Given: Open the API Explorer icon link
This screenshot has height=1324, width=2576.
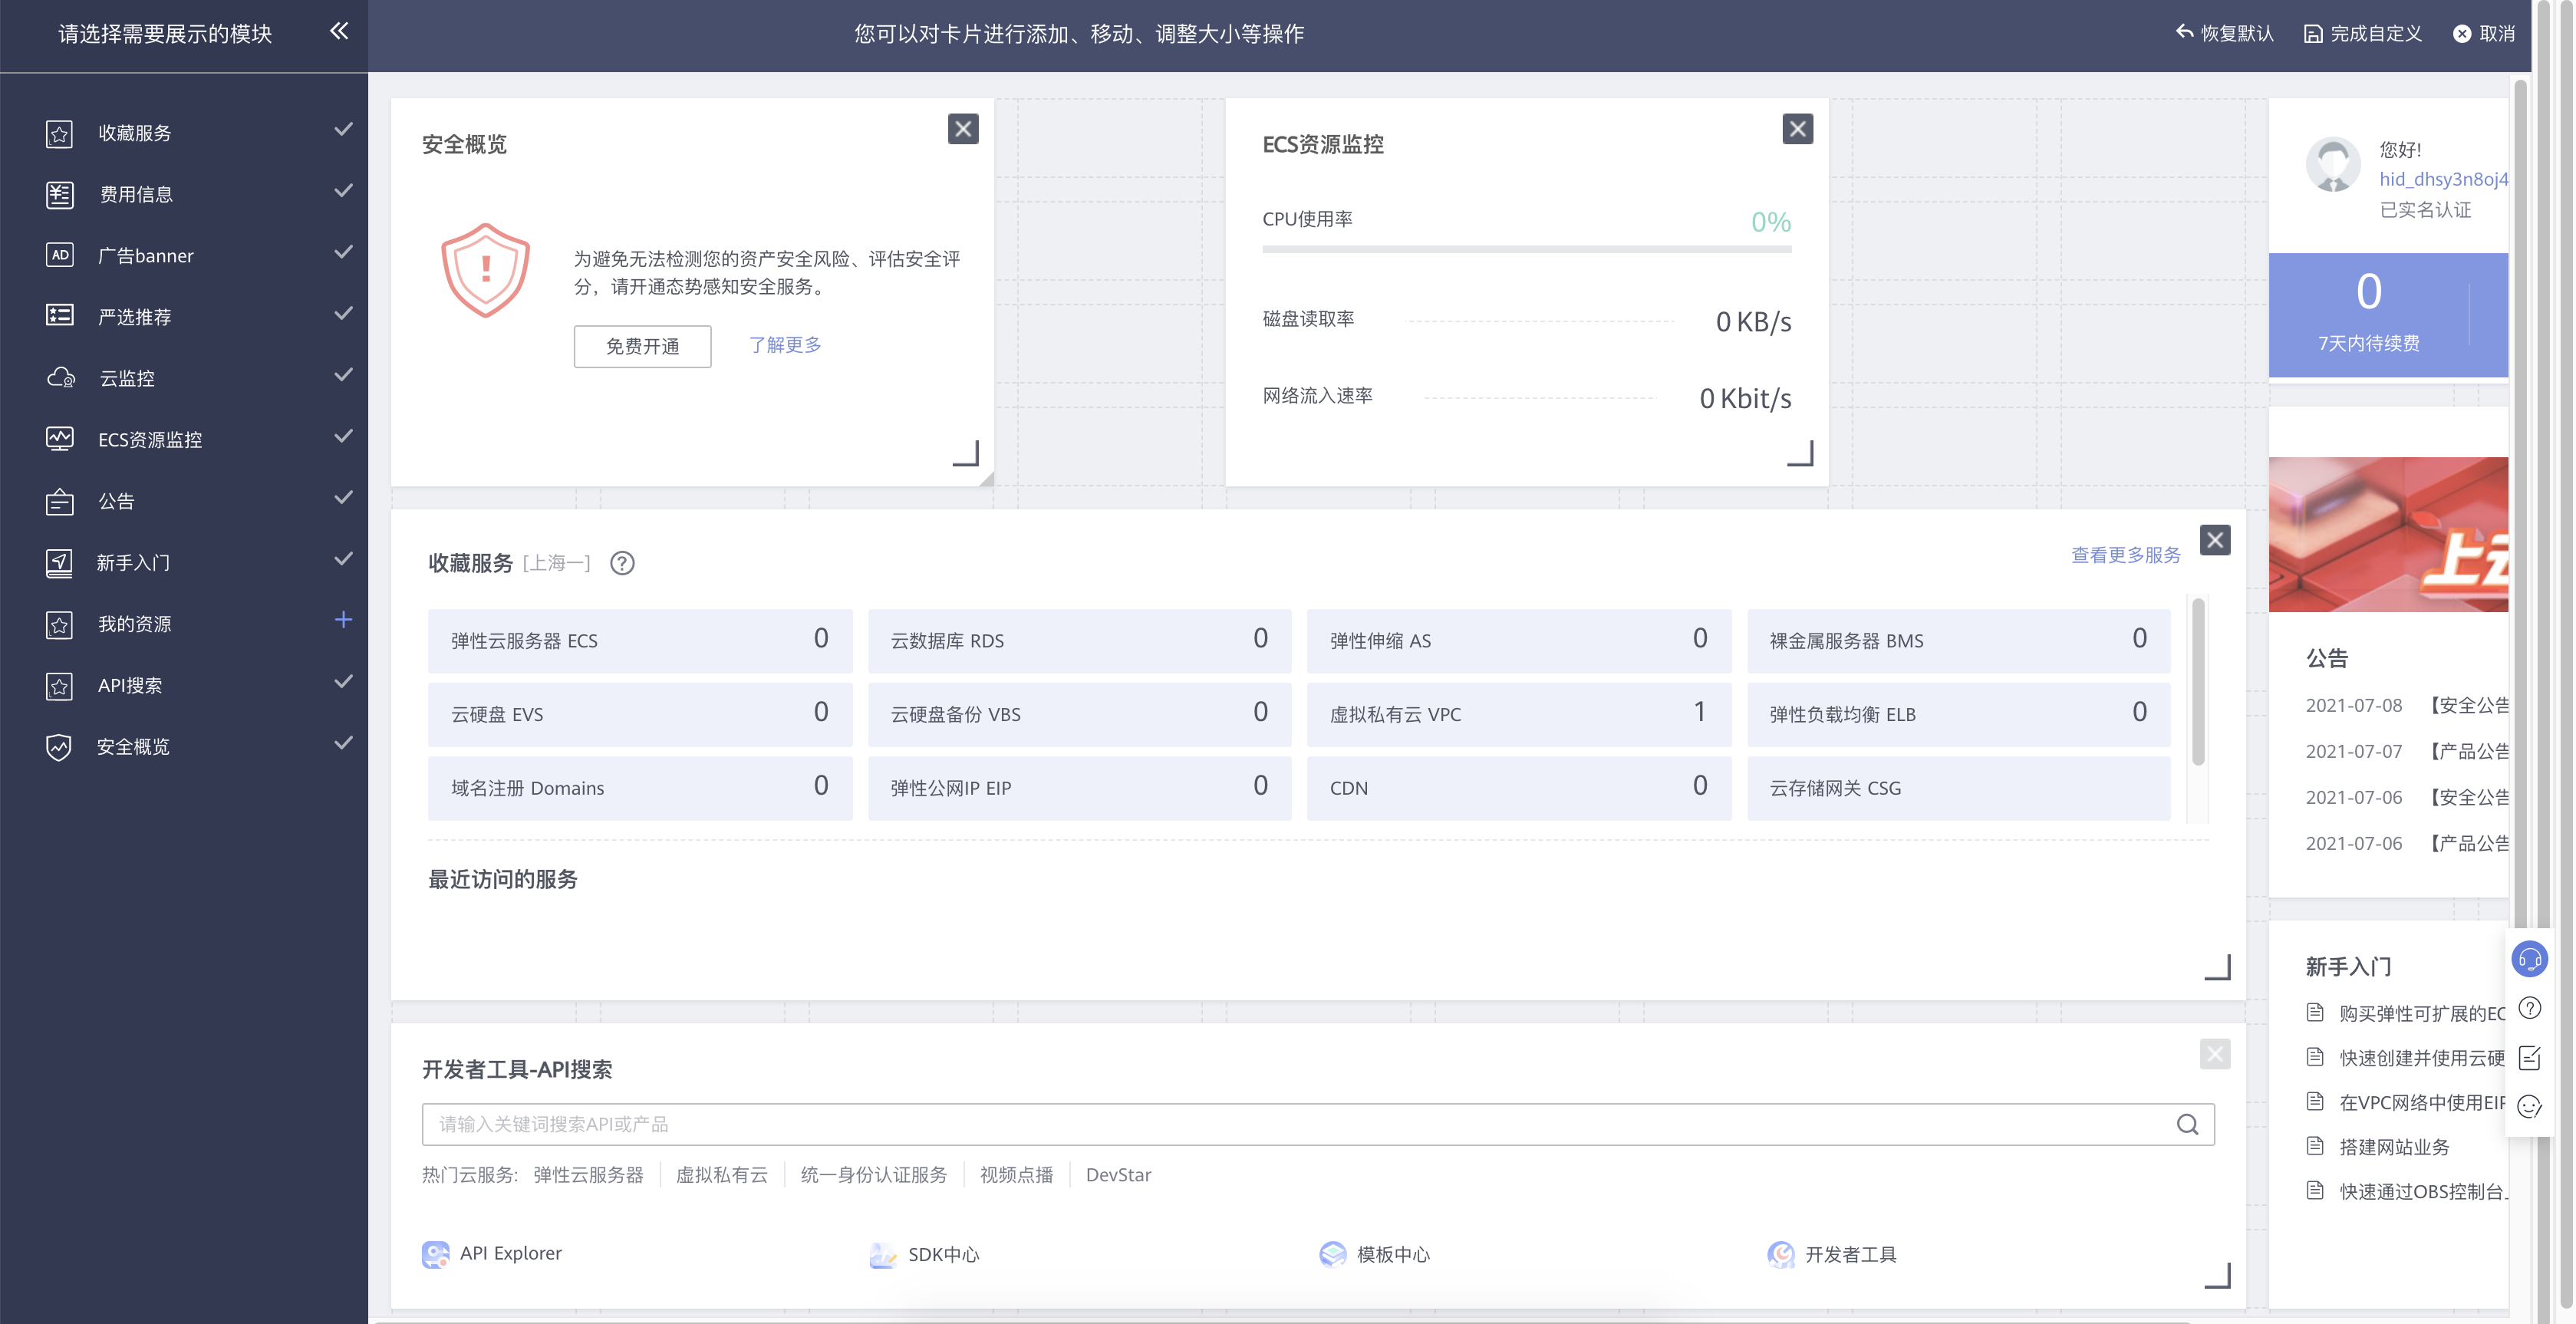Looking at the screenshot, I should tap(436, 1254).
